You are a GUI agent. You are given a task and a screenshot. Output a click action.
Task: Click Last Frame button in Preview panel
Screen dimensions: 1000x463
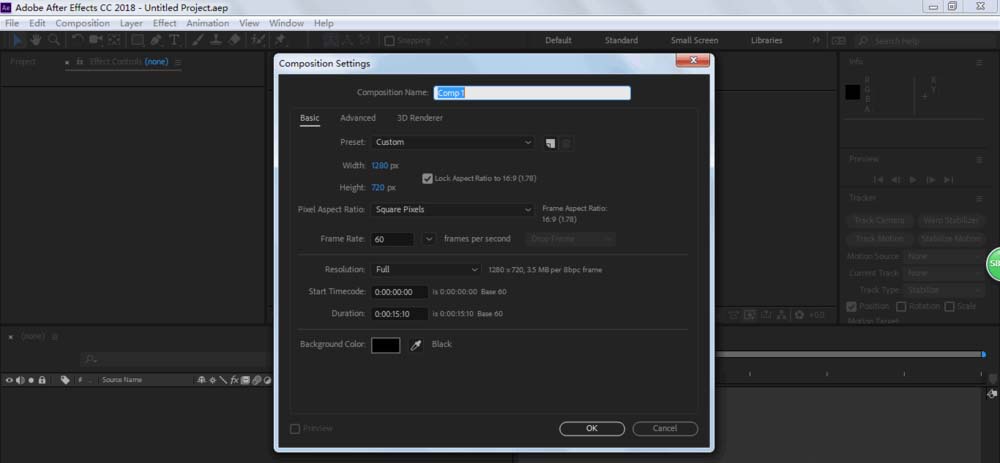point(948,180)
